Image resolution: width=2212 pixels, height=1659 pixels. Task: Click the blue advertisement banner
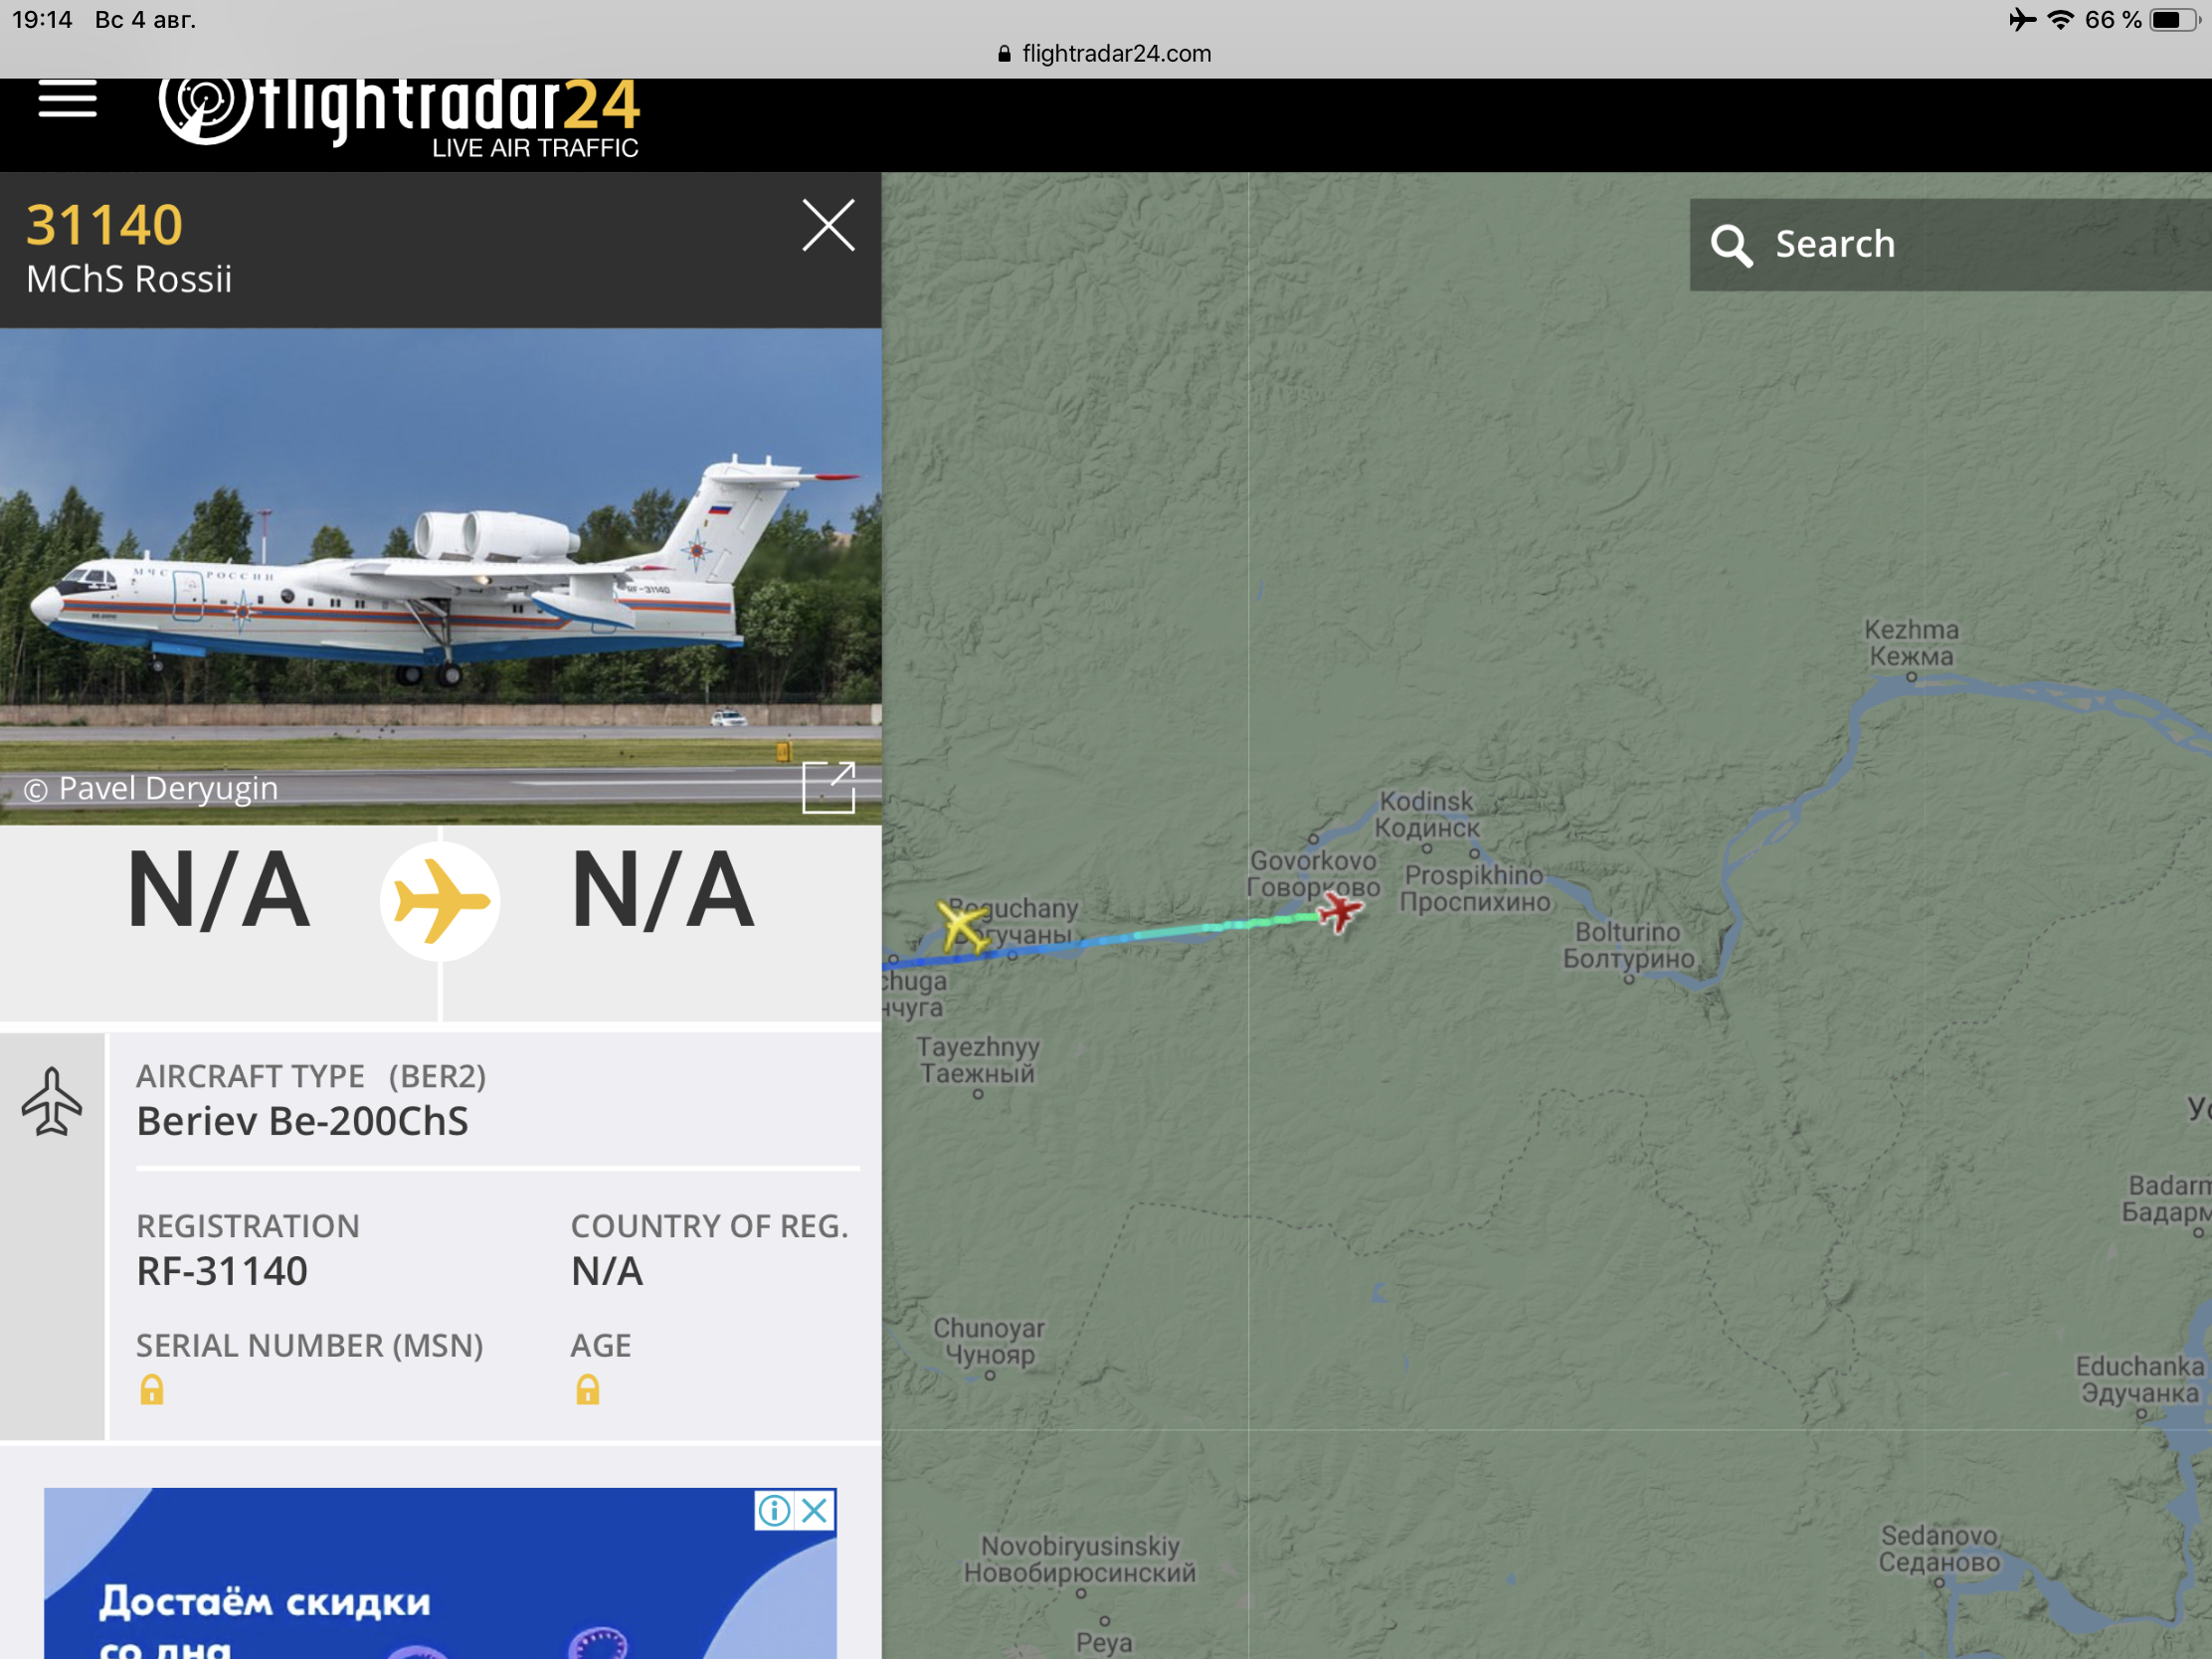pyautogui.click(x=440, y=1573)
